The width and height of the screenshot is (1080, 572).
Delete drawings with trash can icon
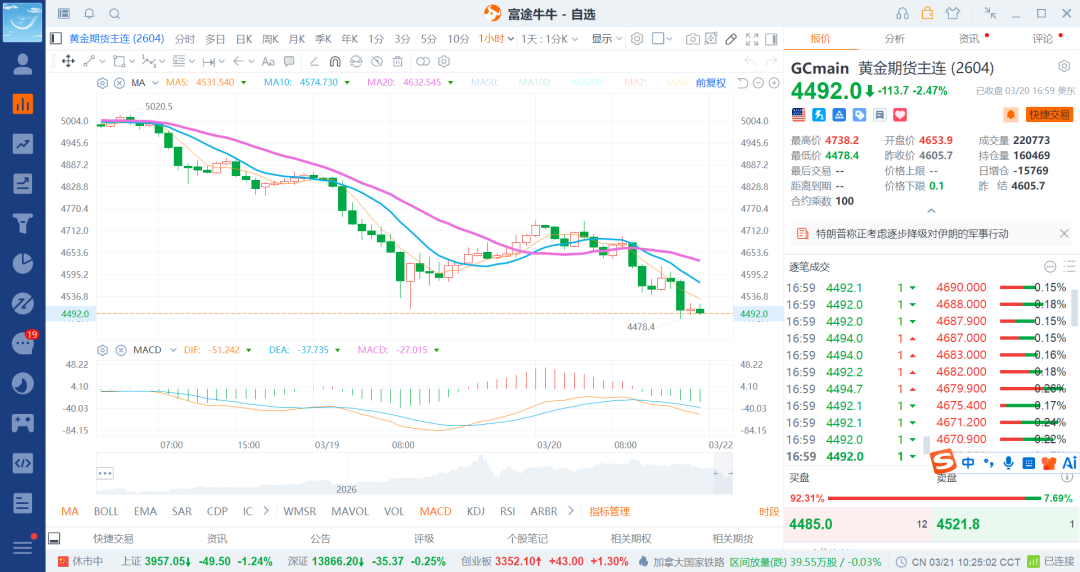tap(397, 61)
